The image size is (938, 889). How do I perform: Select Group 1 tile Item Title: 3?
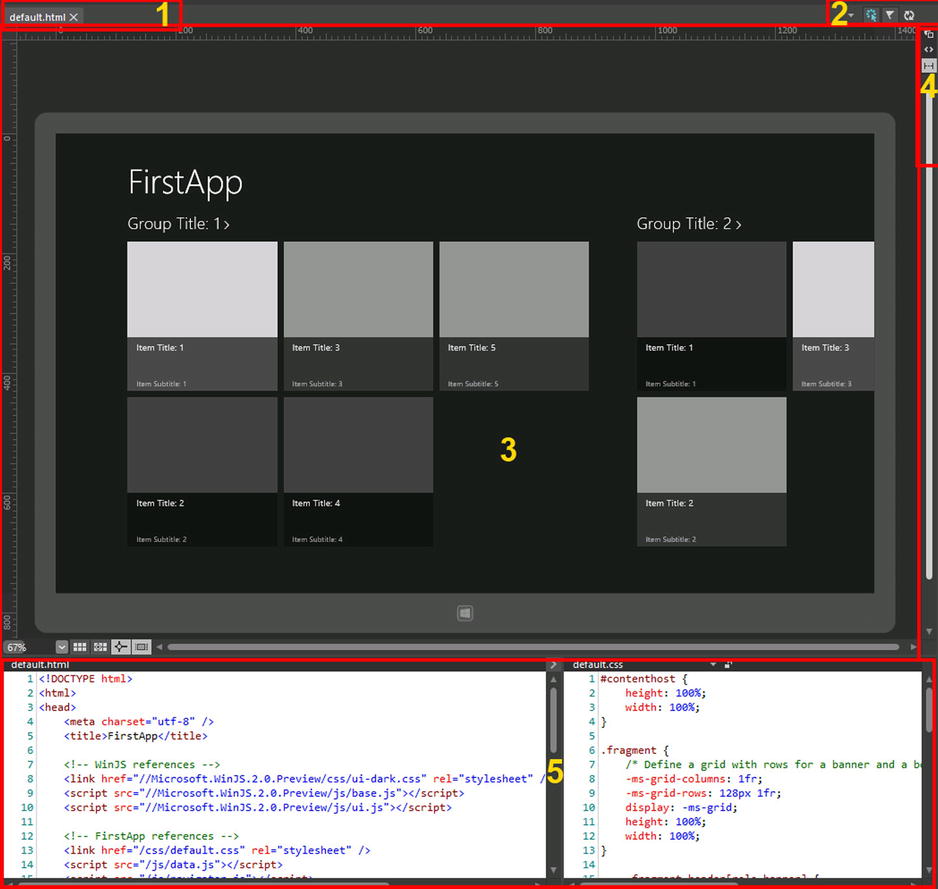point(358,316)
